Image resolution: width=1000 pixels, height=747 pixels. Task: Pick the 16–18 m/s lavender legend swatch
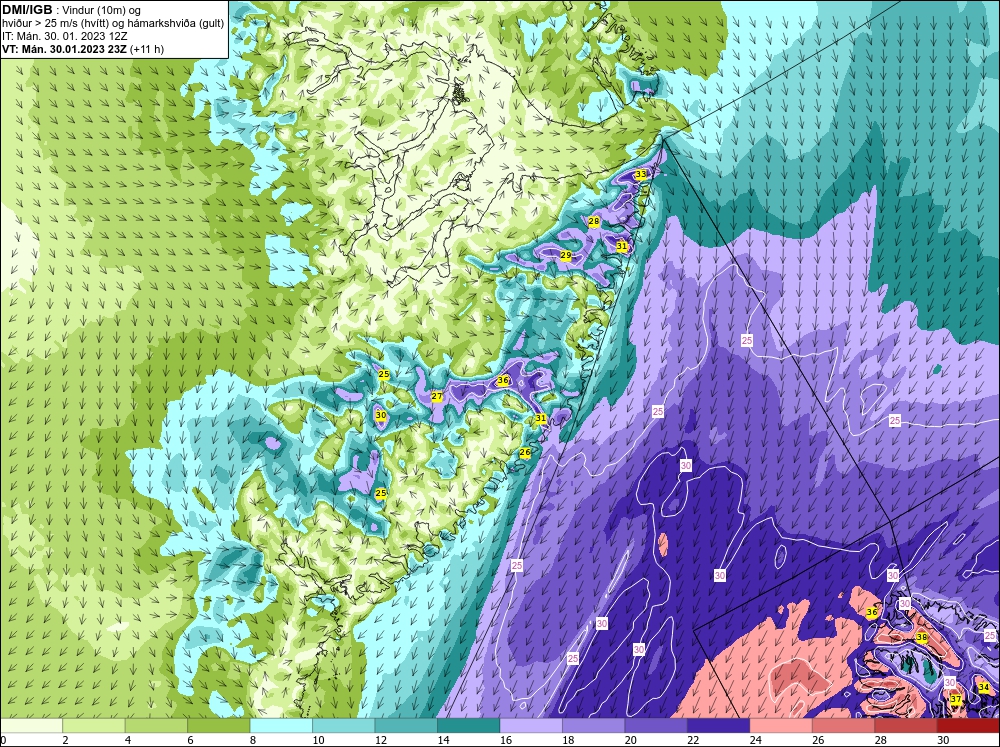(x=531, y=725)
